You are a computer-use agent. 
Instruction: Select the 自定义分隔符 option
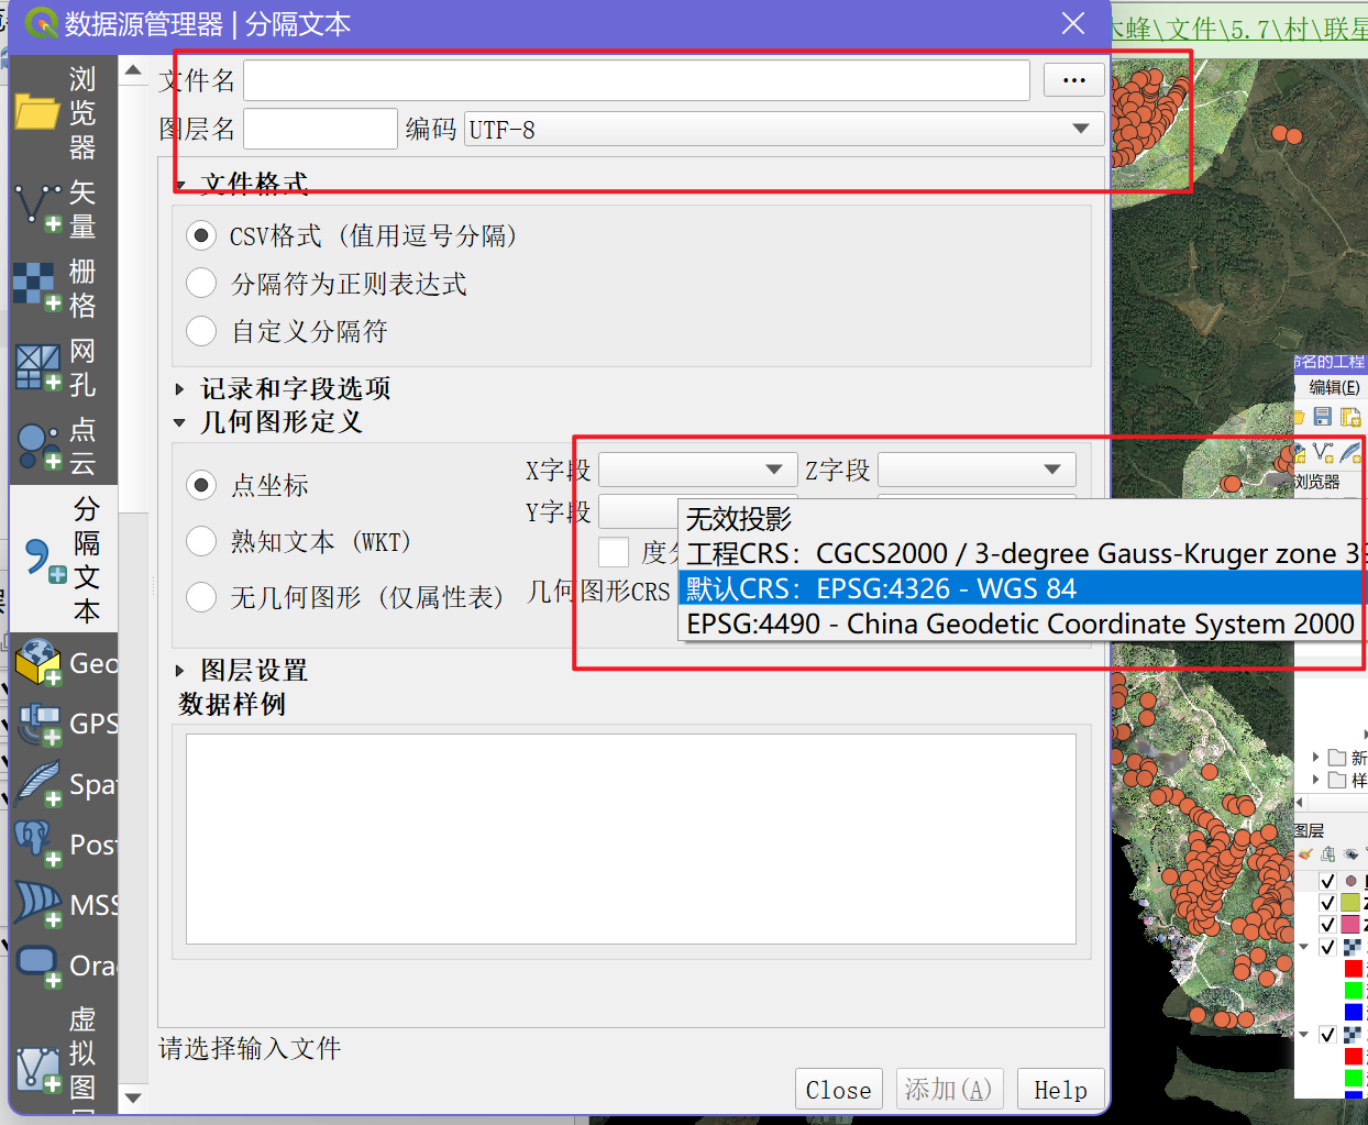point(201,330)
